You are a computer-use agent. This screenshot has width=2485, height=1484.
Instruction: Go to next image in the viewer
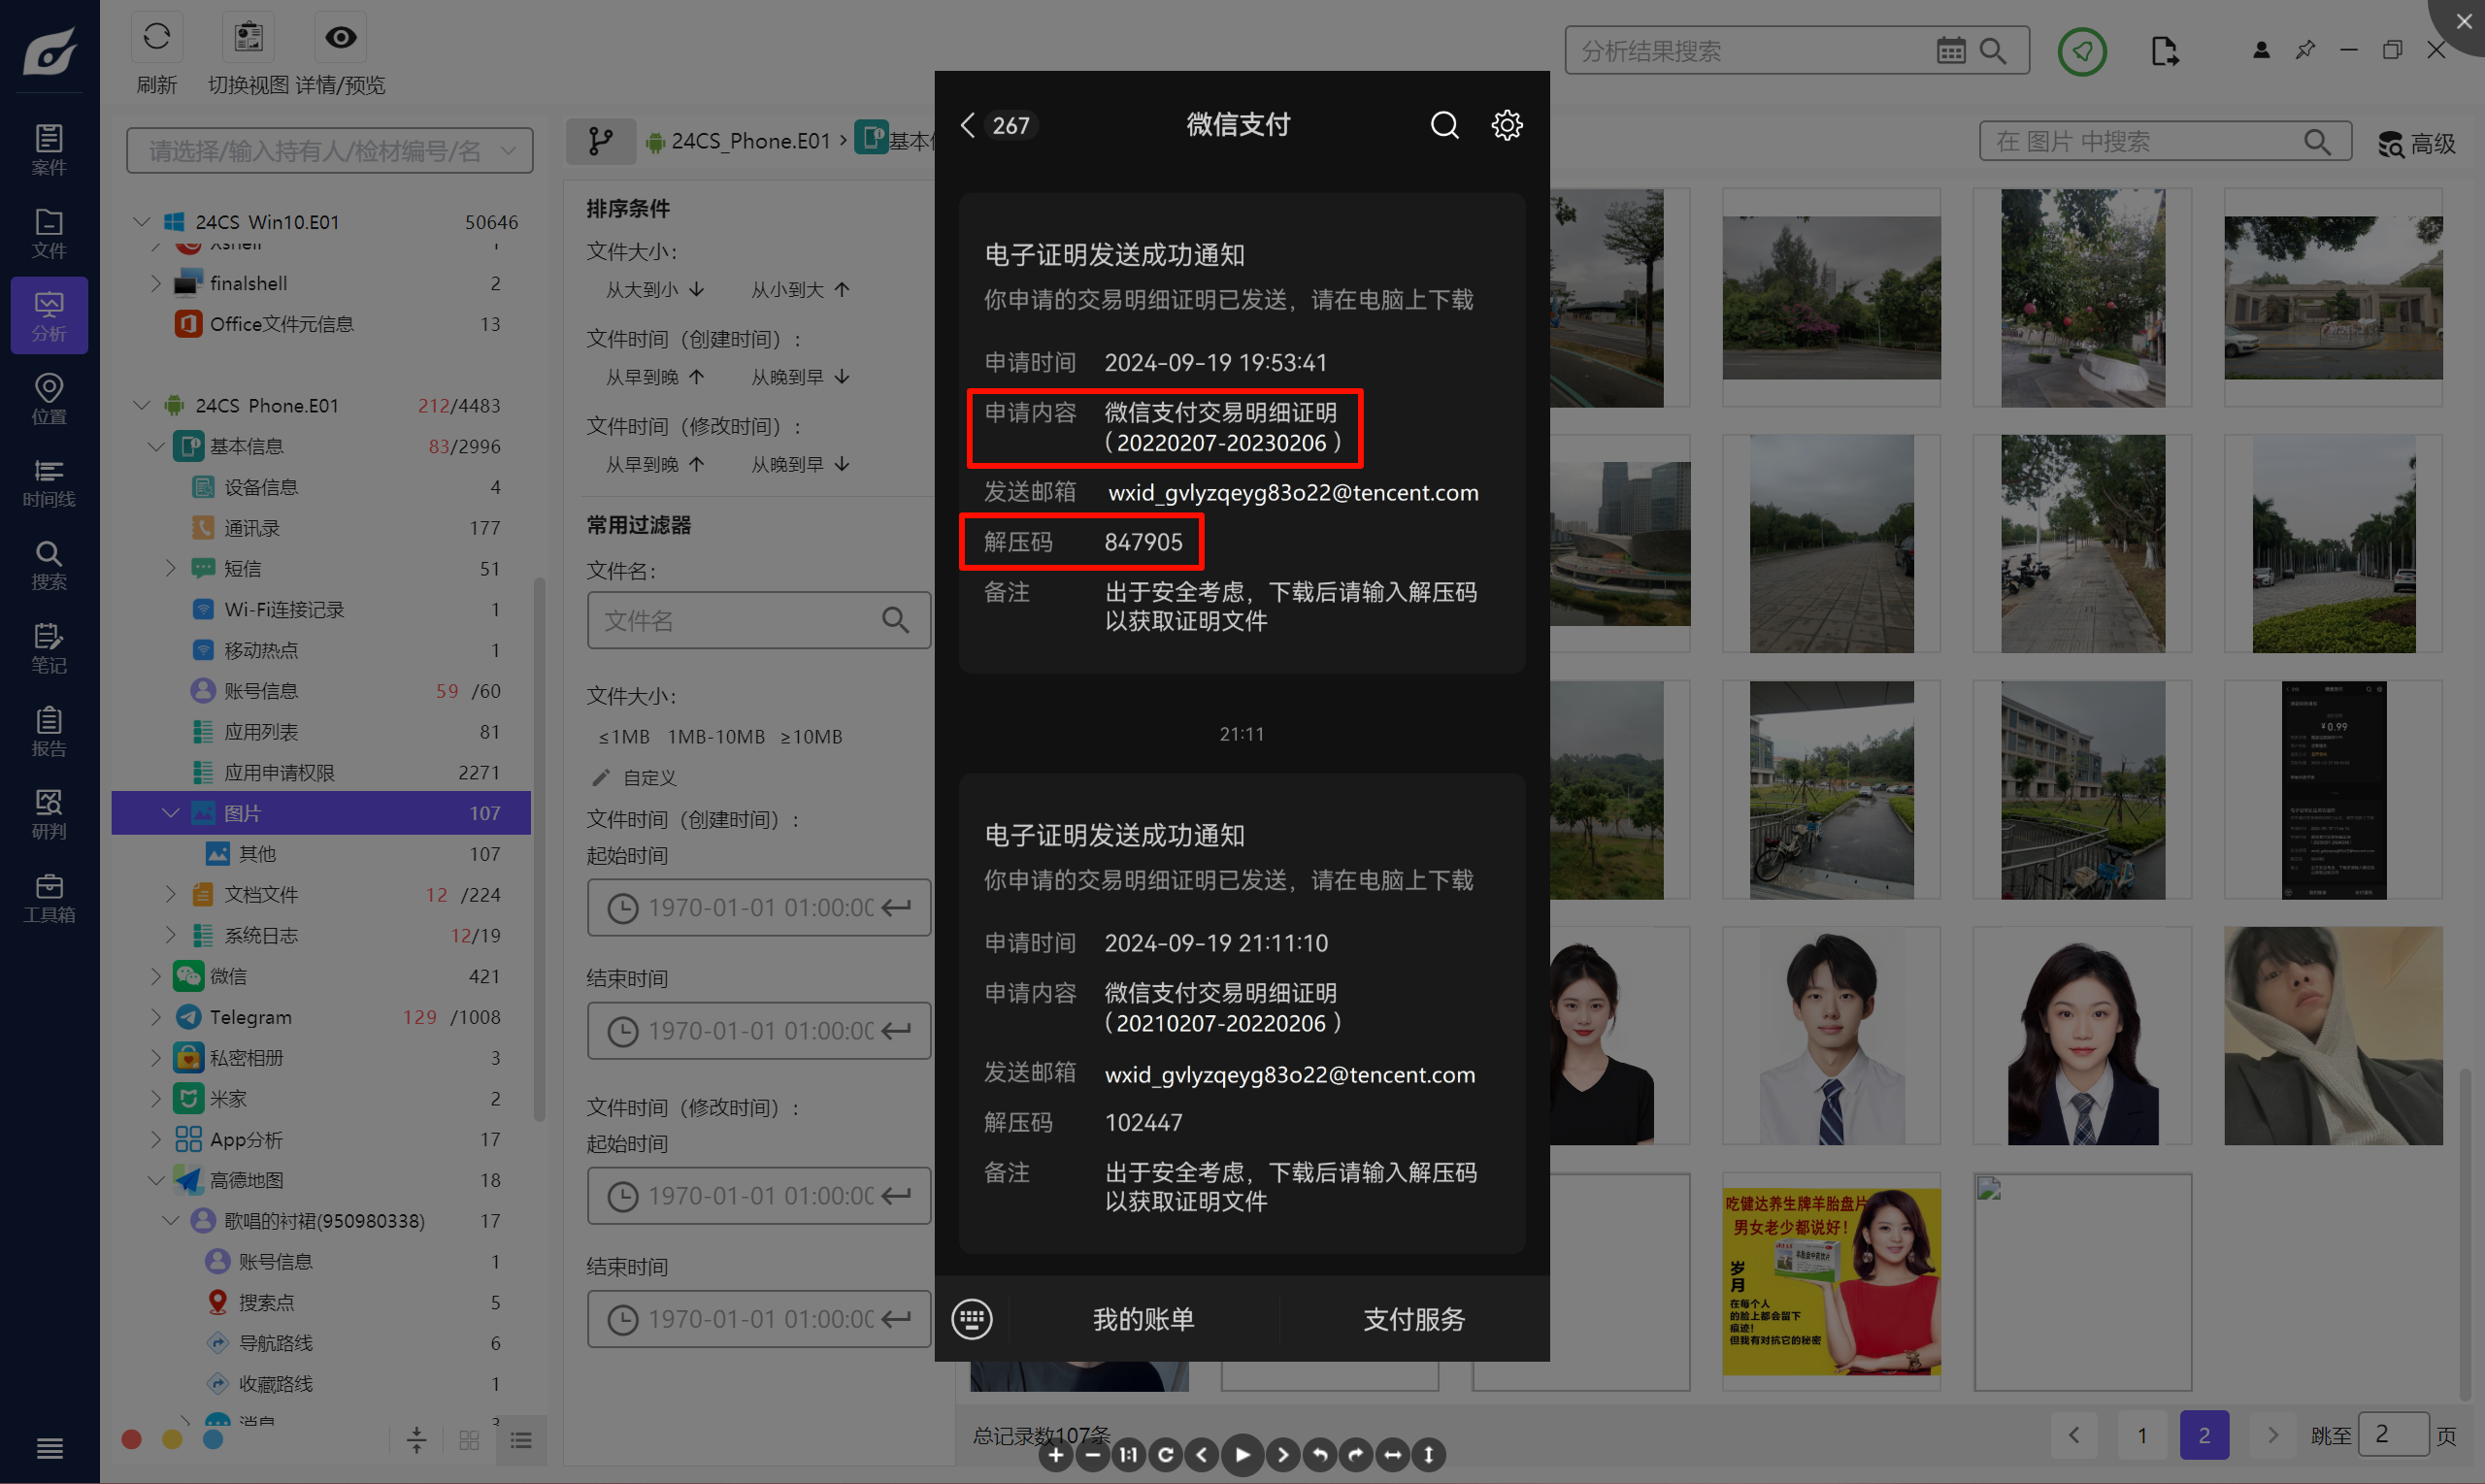[x=1282, y=1455]
